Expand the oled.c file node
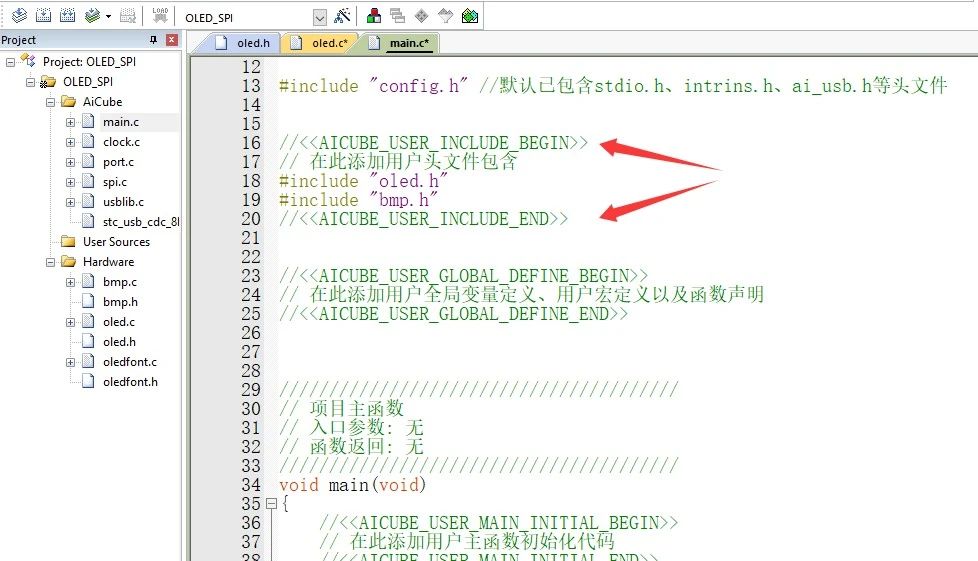978x561 pixels. coord(70,322)
